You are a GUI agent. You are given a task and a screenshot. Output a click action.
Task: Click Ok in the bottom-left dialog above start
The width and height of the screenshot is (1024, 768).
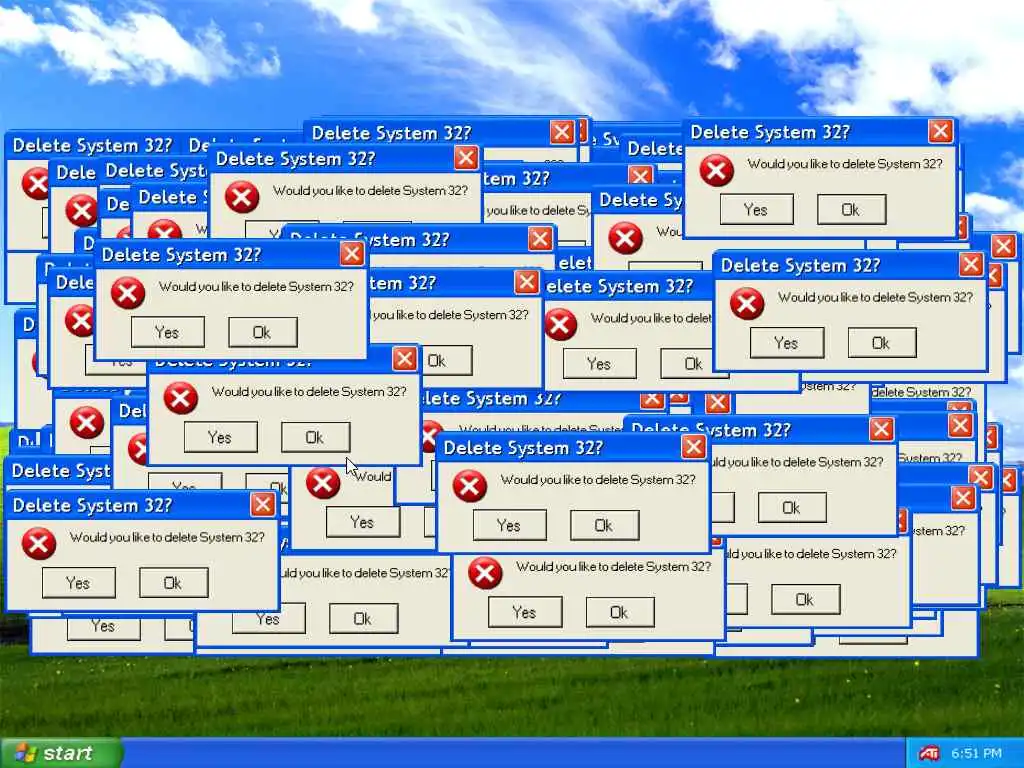[x=173, y=583]
